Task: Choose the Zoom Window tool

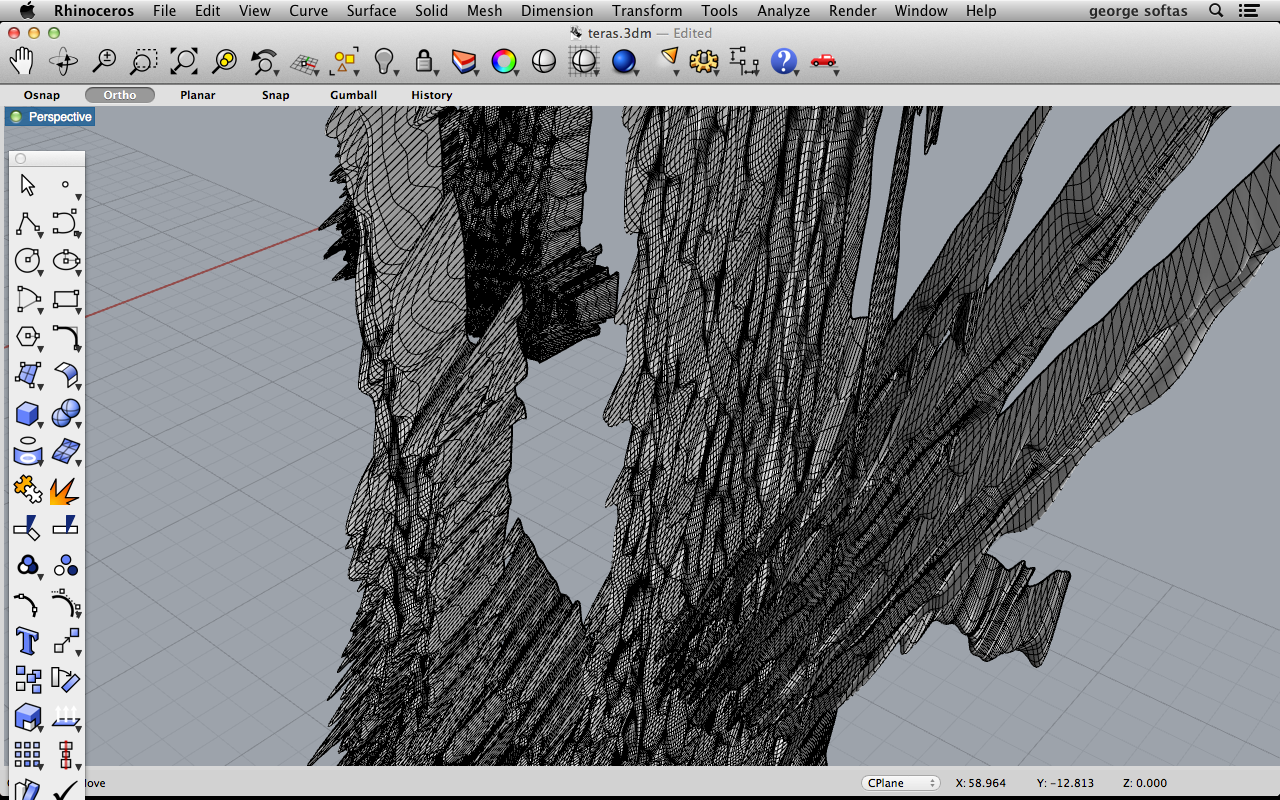Action: (144, 62)
